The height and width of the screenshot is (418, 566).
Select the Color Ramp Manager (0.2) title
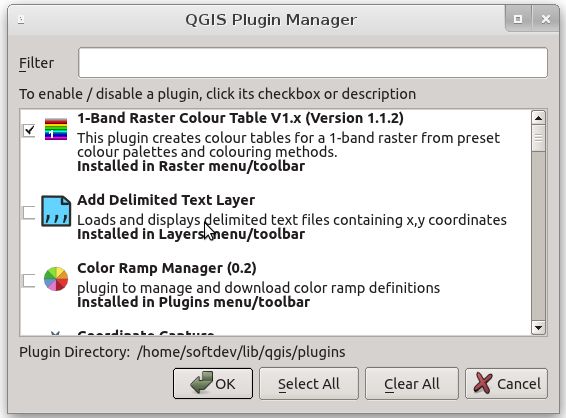click(x=167, y=268)
